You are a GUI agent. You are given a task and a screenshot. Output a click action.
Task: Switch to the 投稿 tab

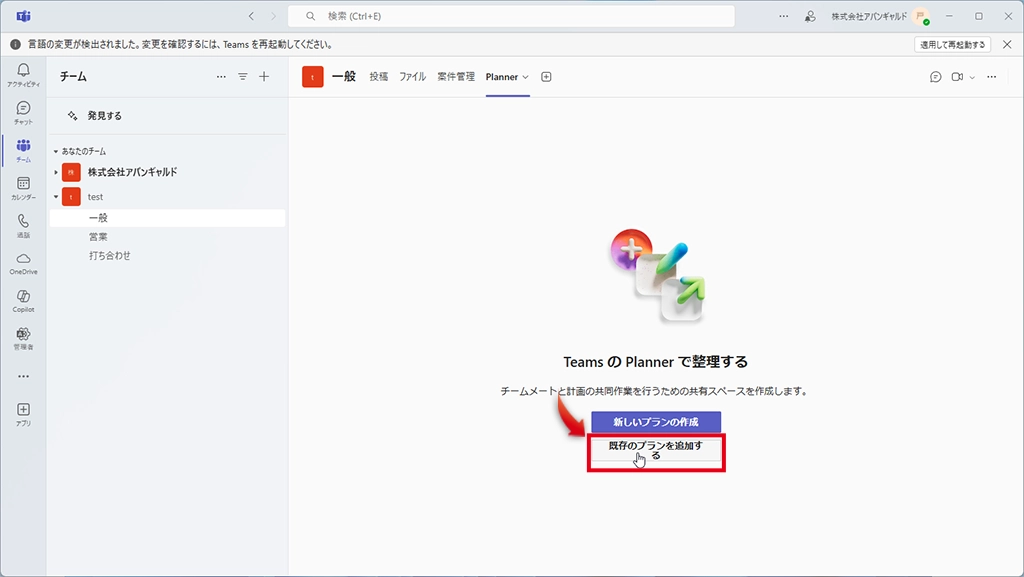point(379,77)
